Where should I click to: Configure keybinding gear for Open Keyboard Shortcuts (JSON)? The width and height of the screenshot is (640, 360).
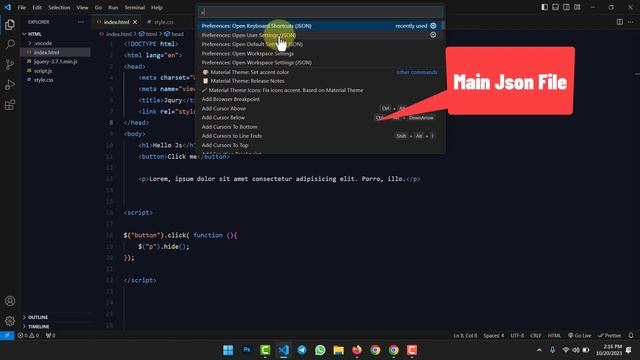[x=433, y=26]
